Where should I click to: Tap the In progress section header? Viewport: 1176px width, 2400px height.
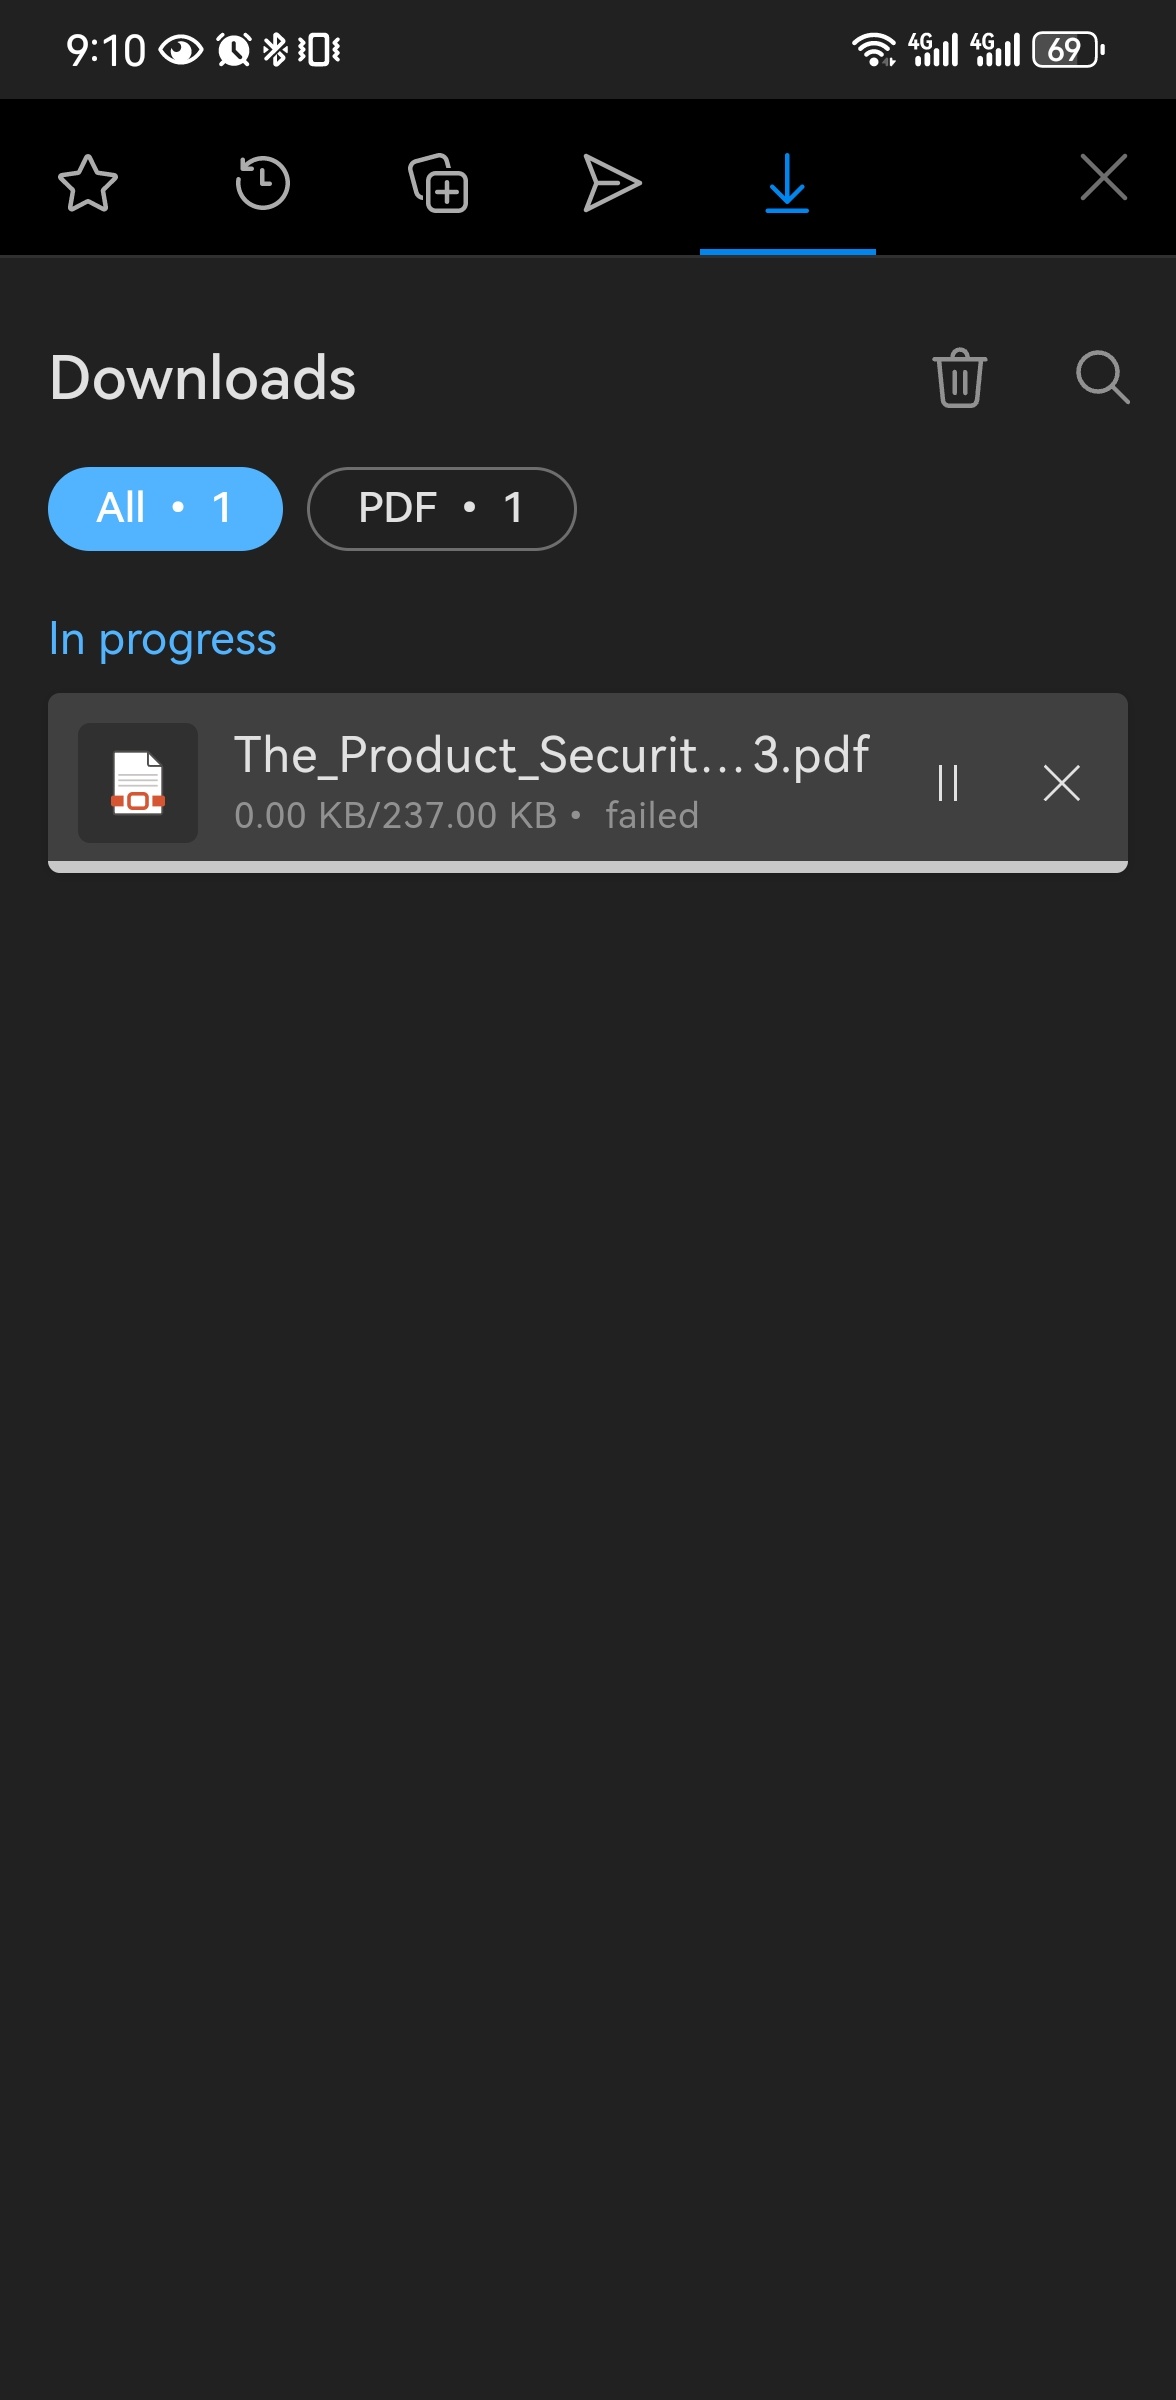pyautogui.click(x=163, y=640)
